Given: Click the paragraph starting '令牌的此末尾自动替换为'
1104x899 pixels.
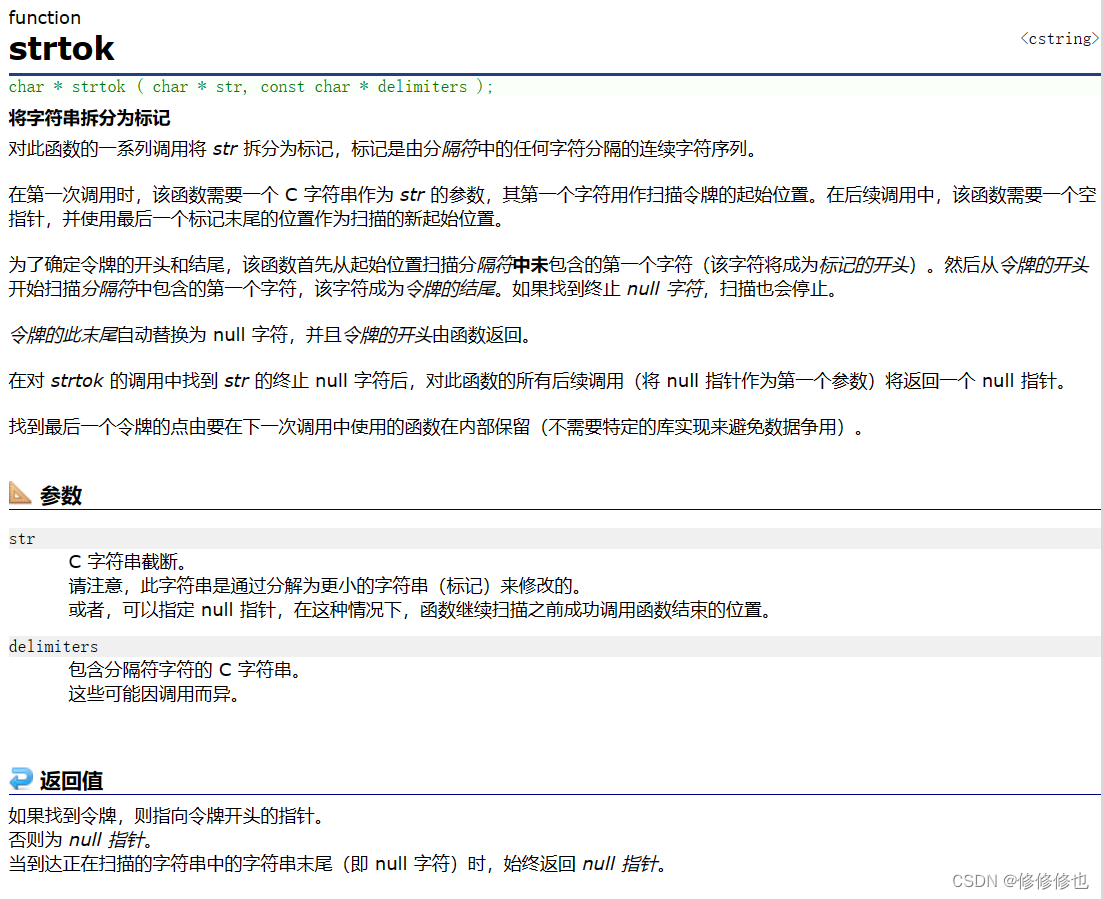Looking at the screenshot, I should 270,335.
